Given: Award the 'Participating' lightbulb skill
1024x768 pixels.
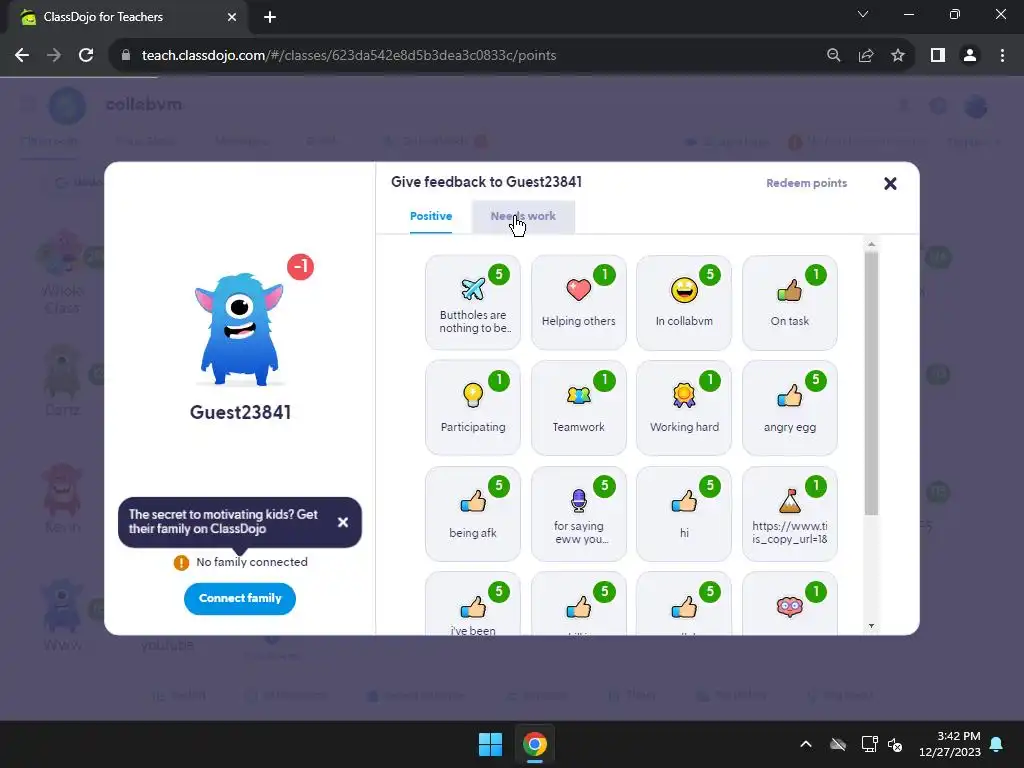Looking at the screenshot, I should click(473, 408).
